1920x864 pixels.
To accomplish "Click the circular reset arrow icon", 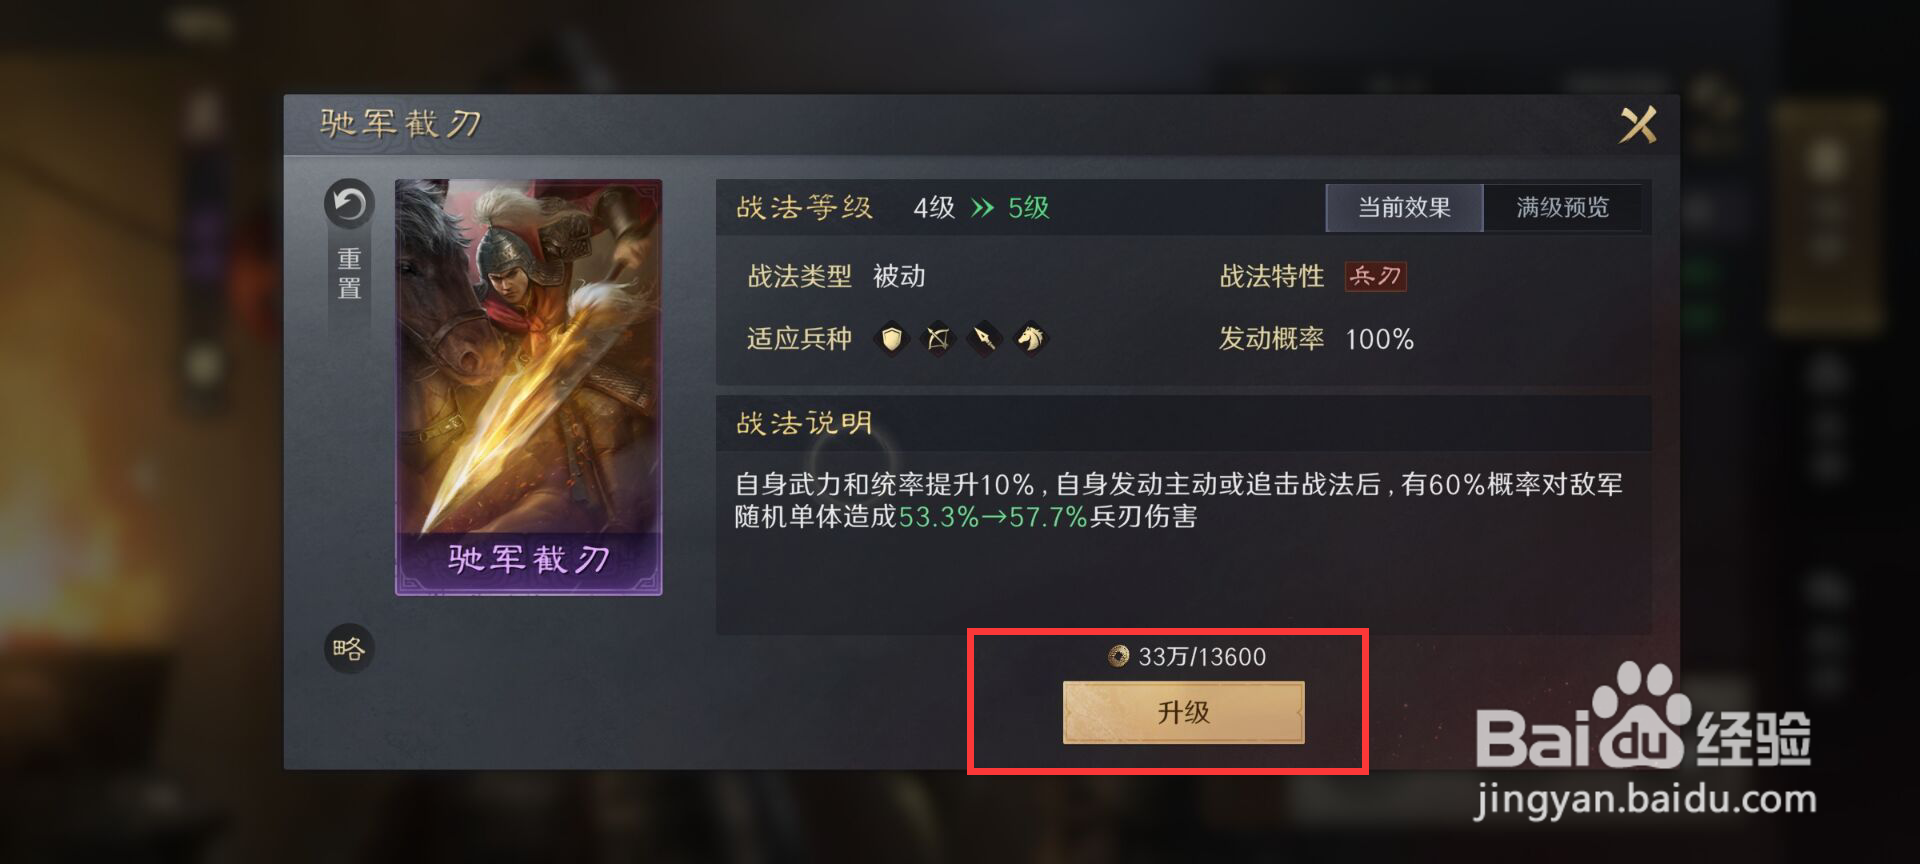I will point(349,205).
